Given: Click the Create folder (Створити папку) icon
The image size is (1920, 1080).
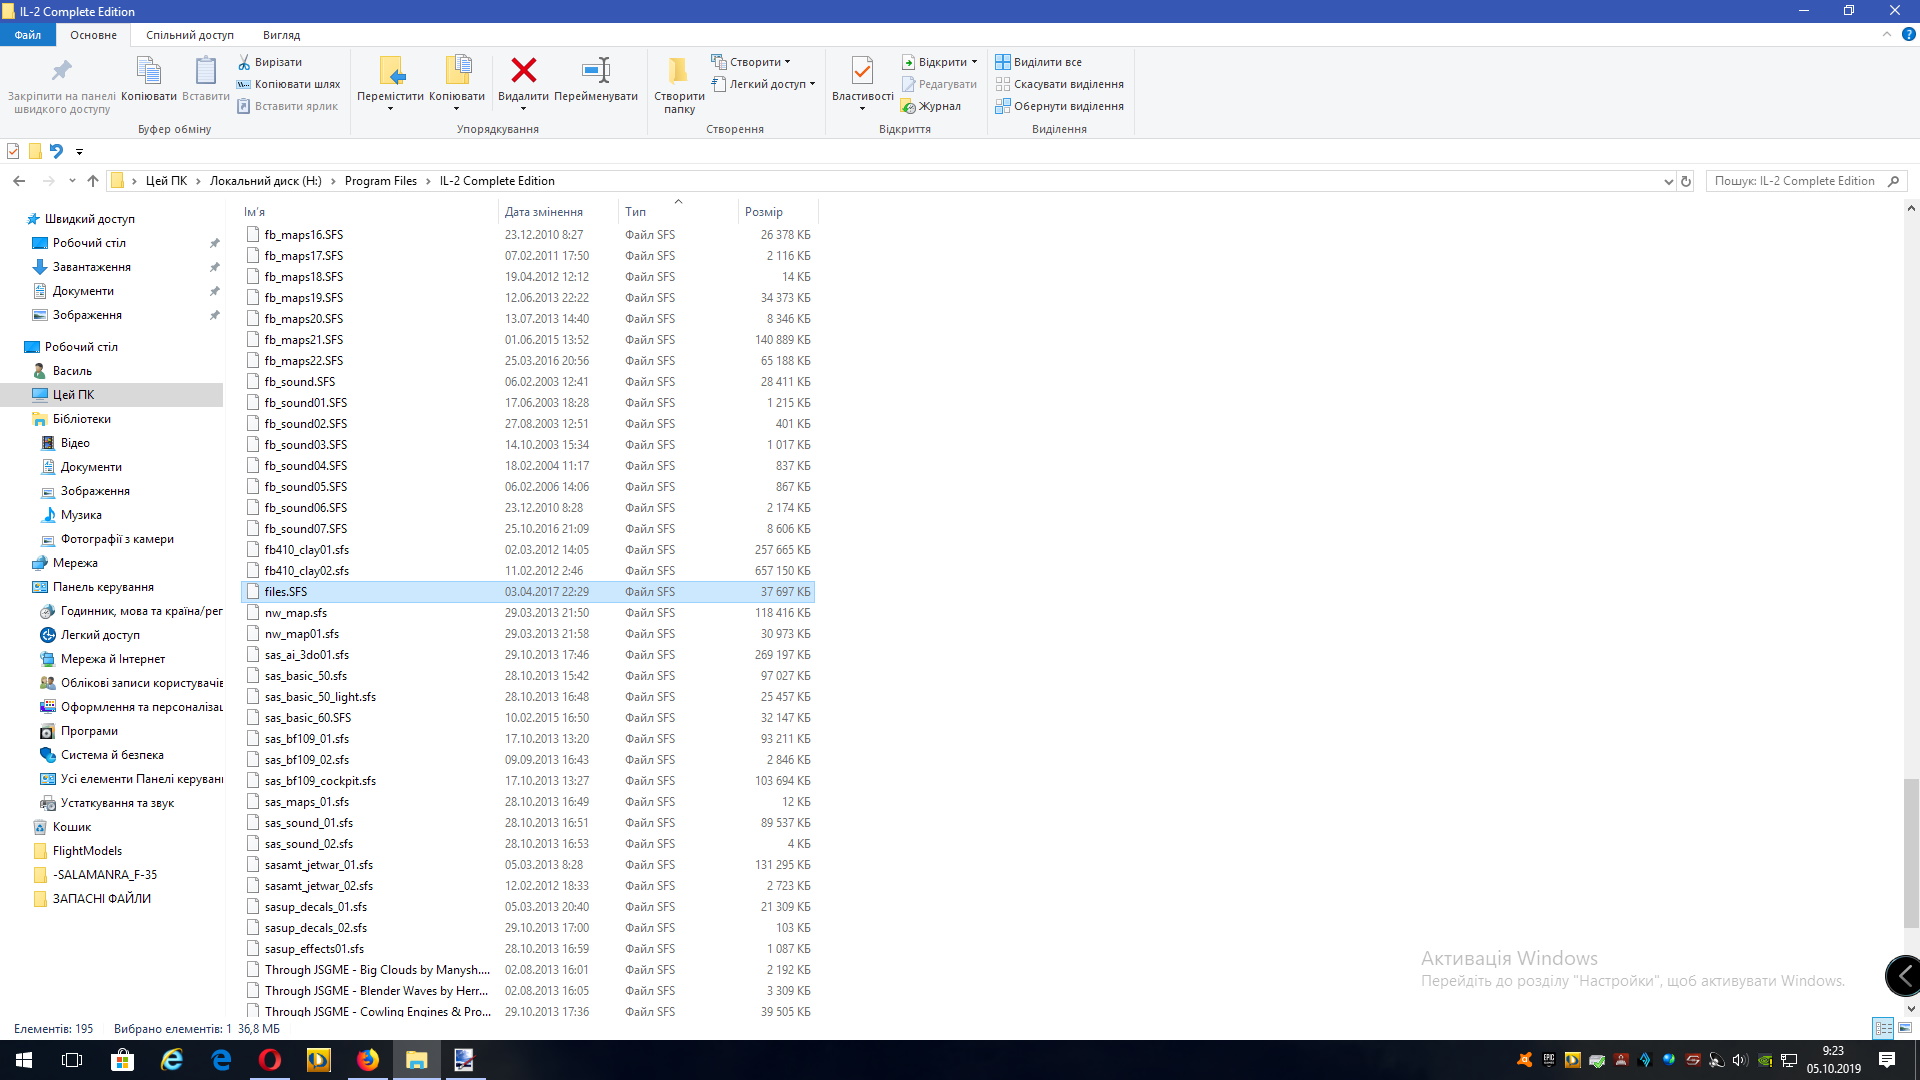Looking at the screenshot, I should pyautogui.click(x=679, y=71).
